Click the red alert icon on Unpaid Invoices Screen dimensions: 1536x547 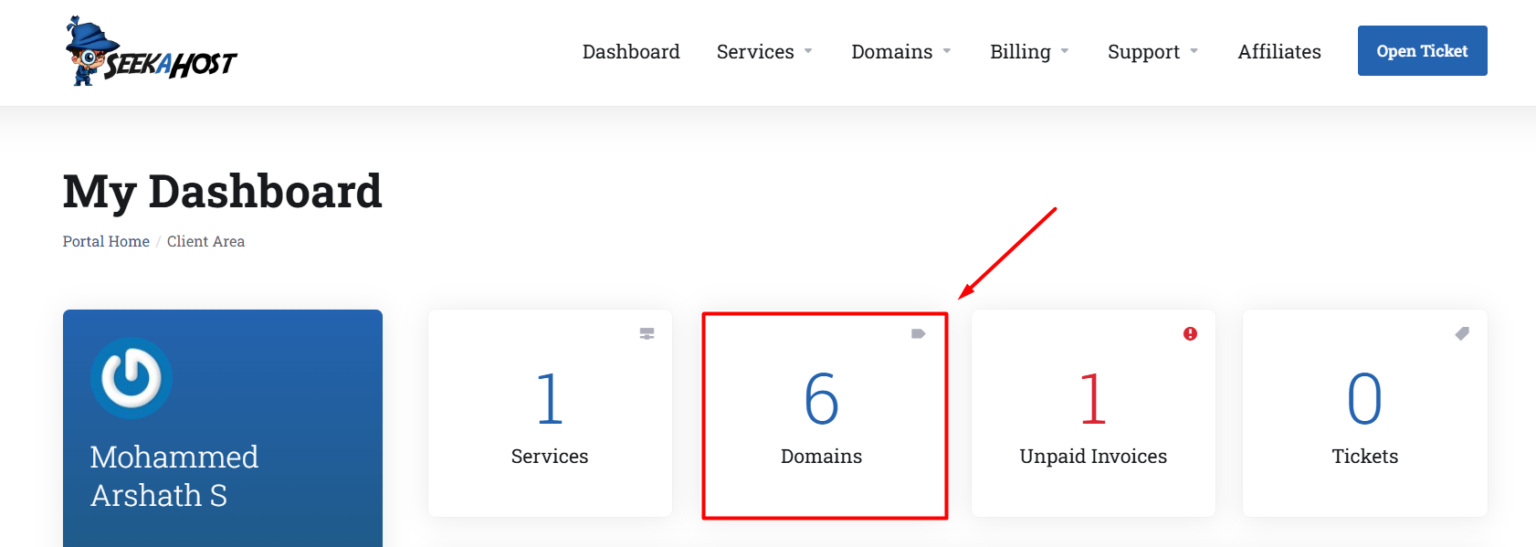(x=1190, y=334)
